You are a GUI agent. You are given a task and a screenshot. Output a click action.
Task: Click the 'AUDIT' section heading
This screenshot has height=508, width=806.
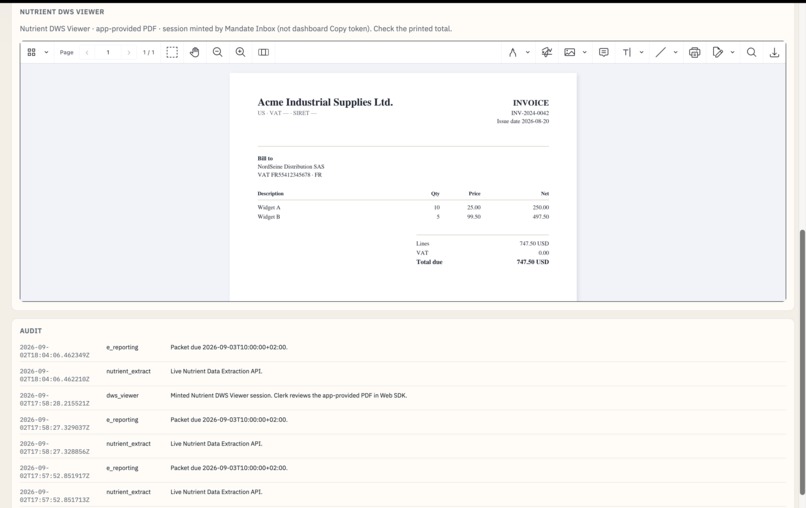point(31,331)
